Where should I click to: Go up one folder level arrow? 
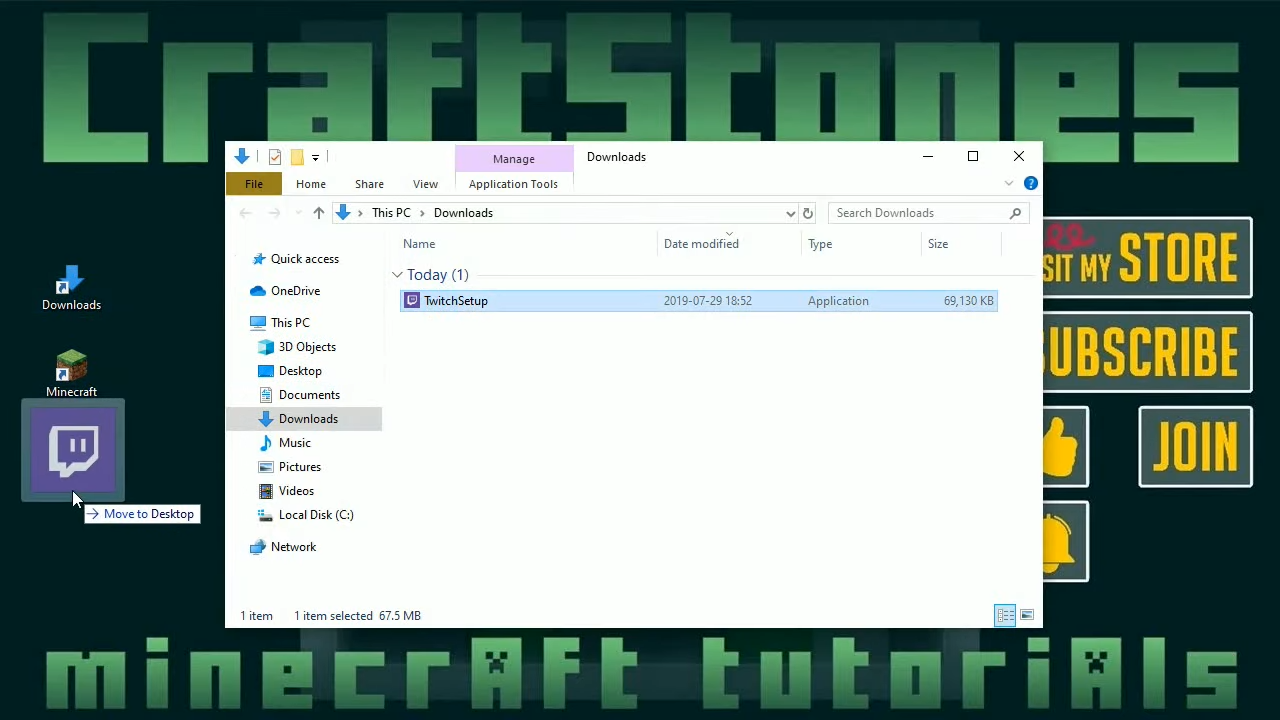[319, 213]
